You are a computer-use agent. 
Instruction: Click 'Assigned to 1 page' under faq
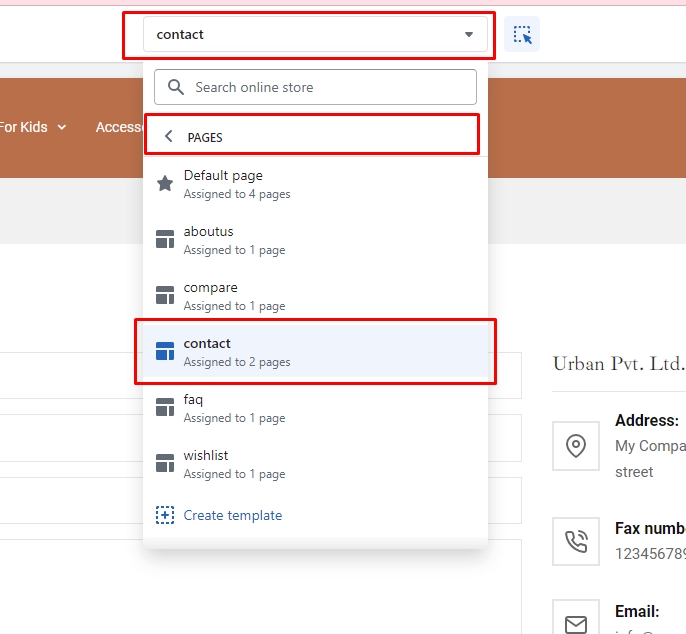point(234,418)
